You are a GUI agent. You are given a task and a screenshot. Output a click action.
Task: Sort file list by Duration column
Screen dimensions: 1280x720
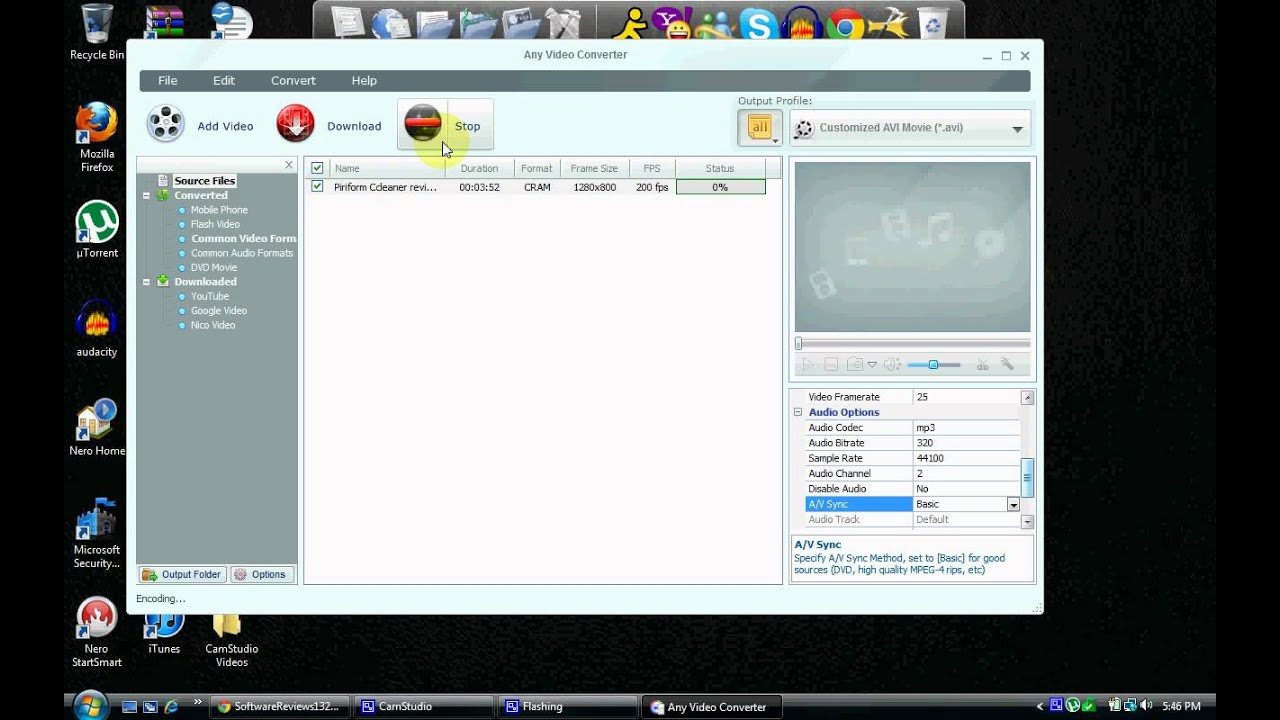coord(480,168)
